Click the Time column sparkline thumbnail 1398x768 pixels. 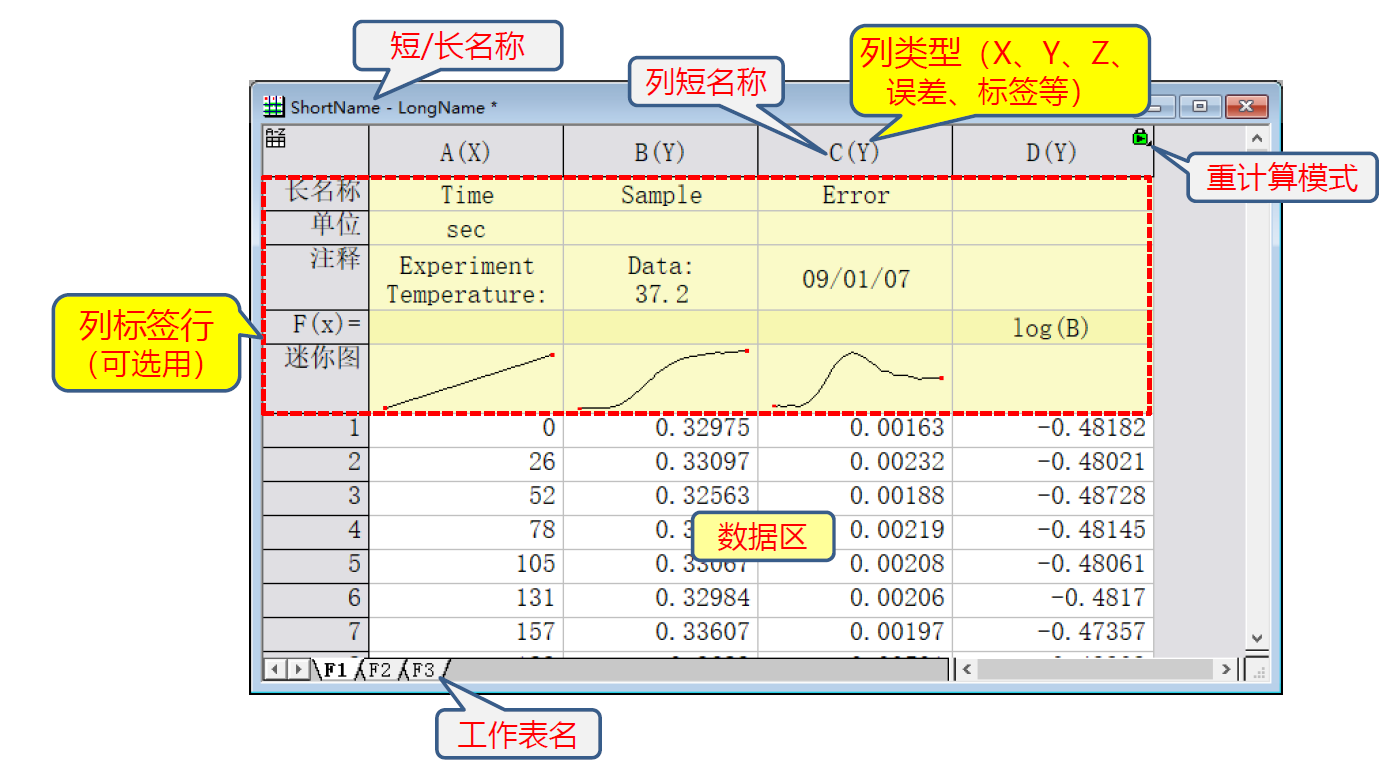pos(465,380)
